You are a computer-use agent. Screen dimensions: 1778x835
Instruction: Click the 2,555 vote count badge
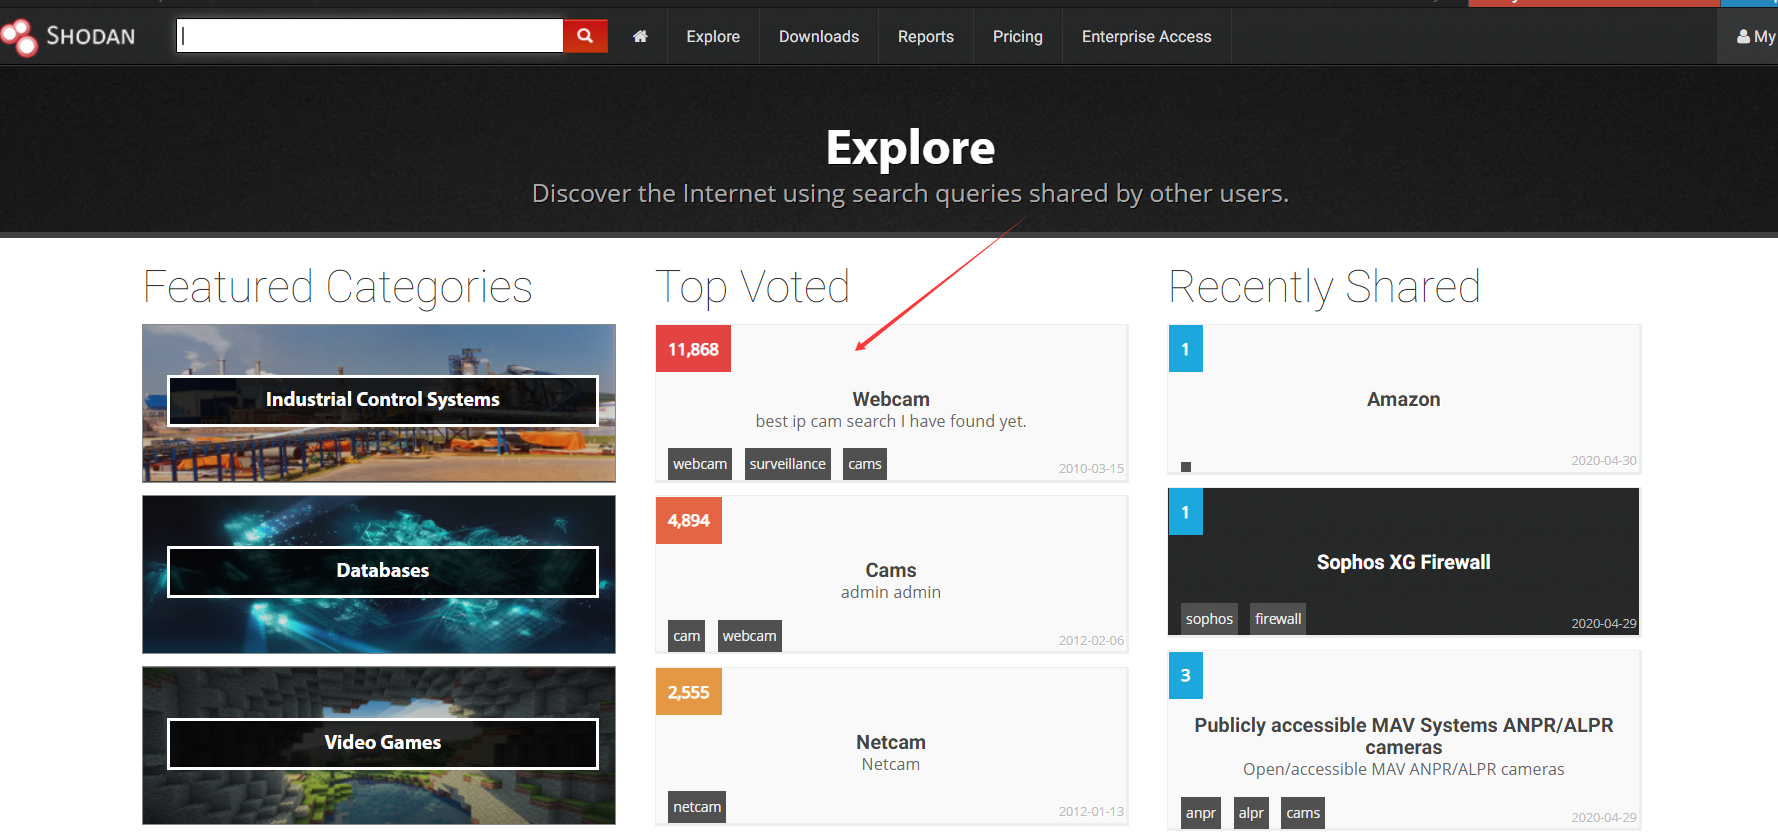[689, 692]
